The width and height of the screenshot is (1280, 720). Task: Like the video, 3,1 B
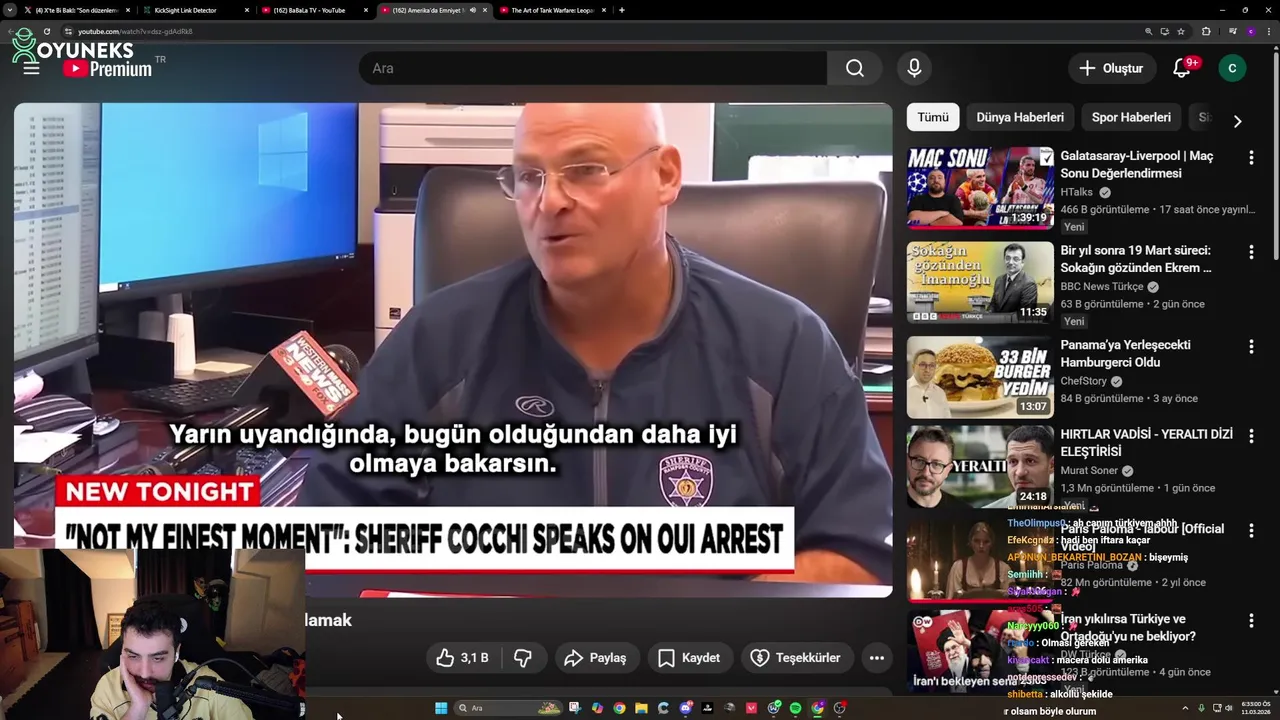pyautogui.click(x=463, y=657)
